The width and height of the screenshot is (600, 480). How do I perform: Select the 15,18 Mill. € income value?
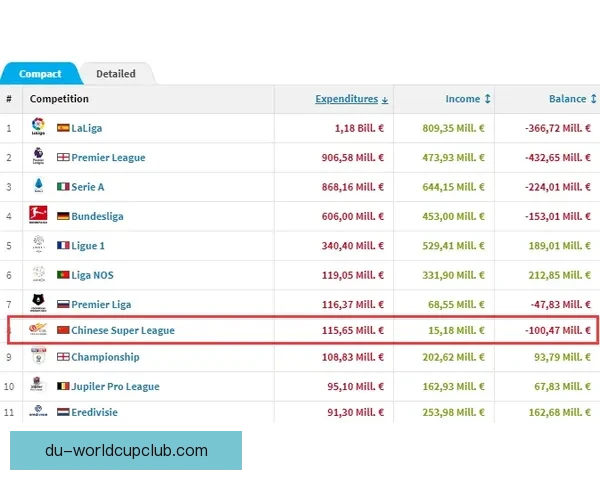(457, 330)
